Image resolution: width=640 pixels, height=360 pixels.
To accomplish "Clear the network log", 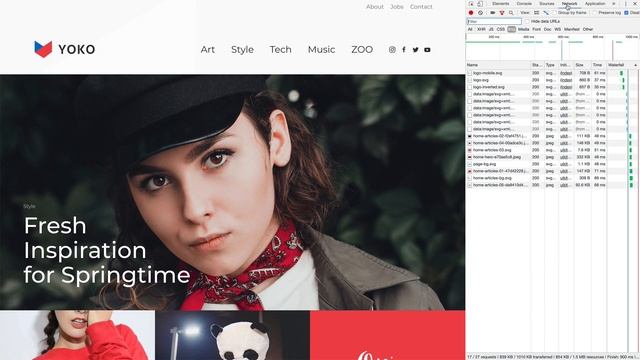I will (x=480, y=13).
